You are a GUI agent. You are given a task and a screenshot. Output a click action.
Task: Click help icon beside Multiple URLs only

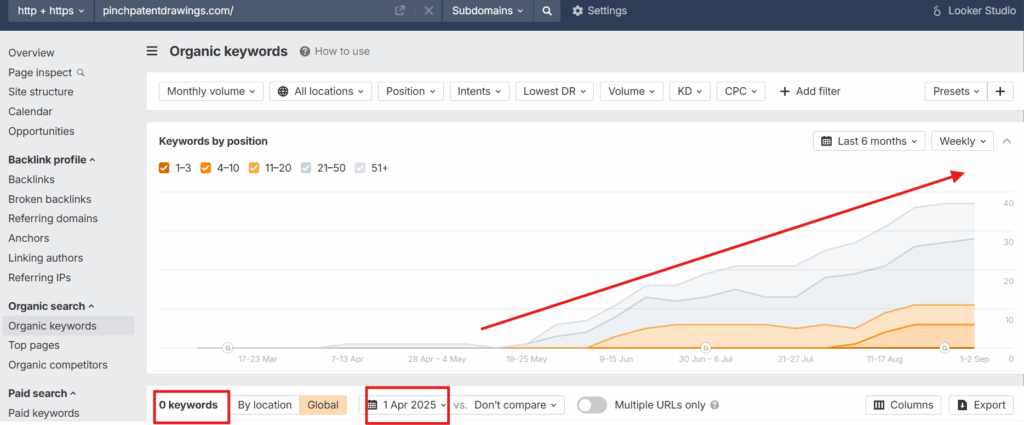point(714,405)
